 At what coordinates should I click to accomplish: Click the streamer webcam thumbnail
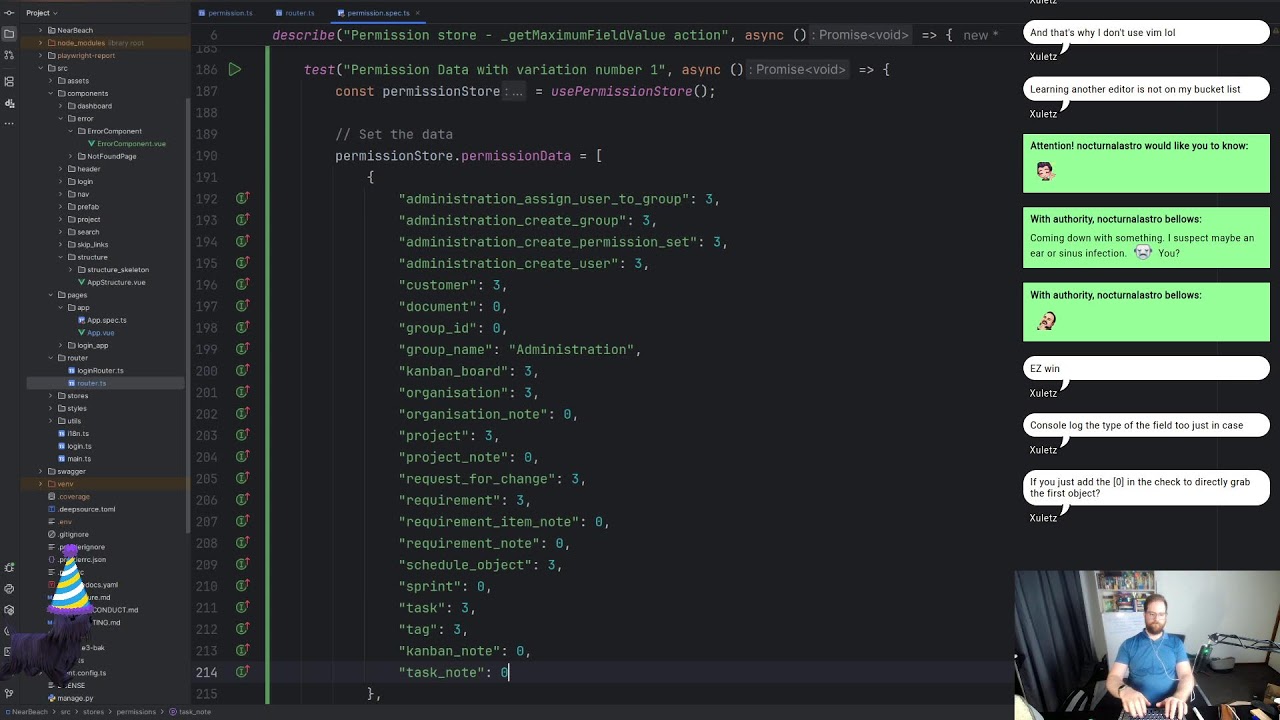click(1147, 645)
